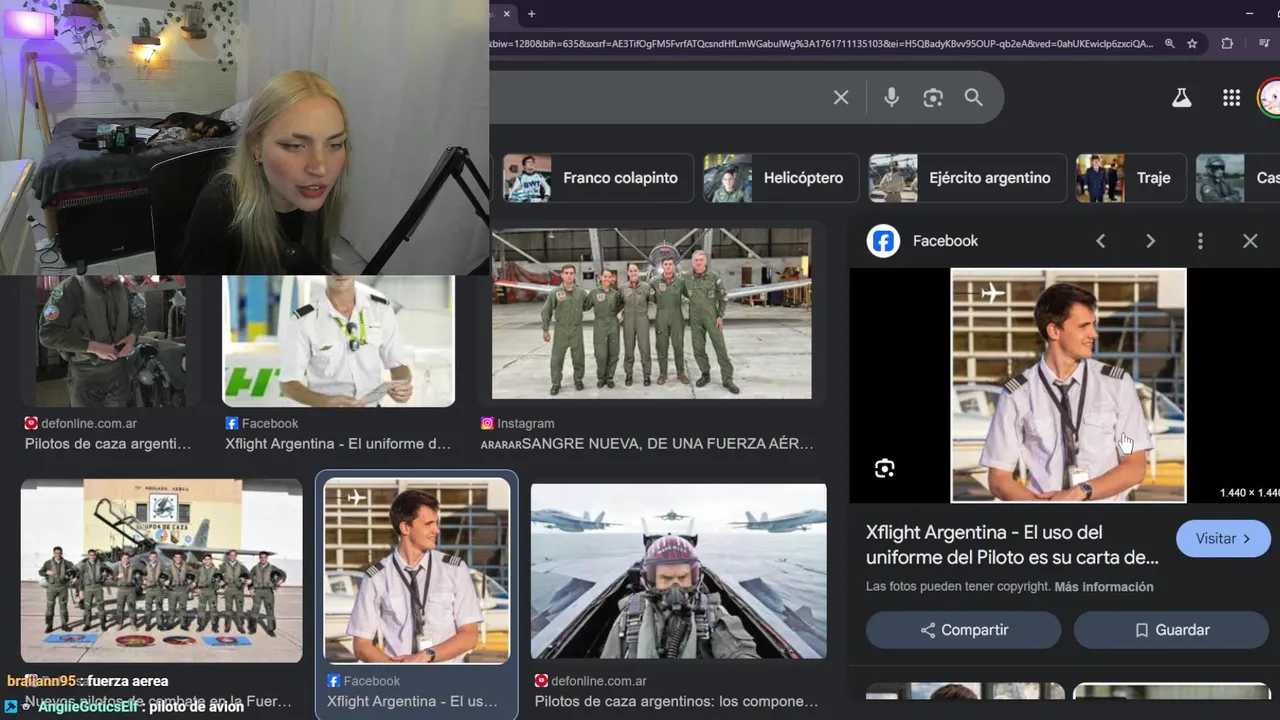Open selected Xflight pilot white shirt thumbnail
1280x720 pixels.
[417, 571]
